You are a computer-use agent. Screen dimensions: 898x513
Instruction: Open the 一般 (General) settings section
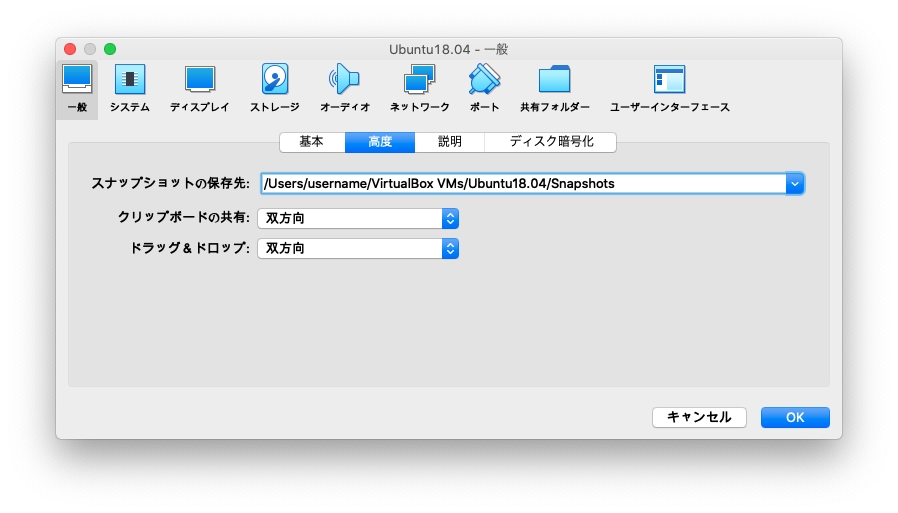tap(77, 89)
